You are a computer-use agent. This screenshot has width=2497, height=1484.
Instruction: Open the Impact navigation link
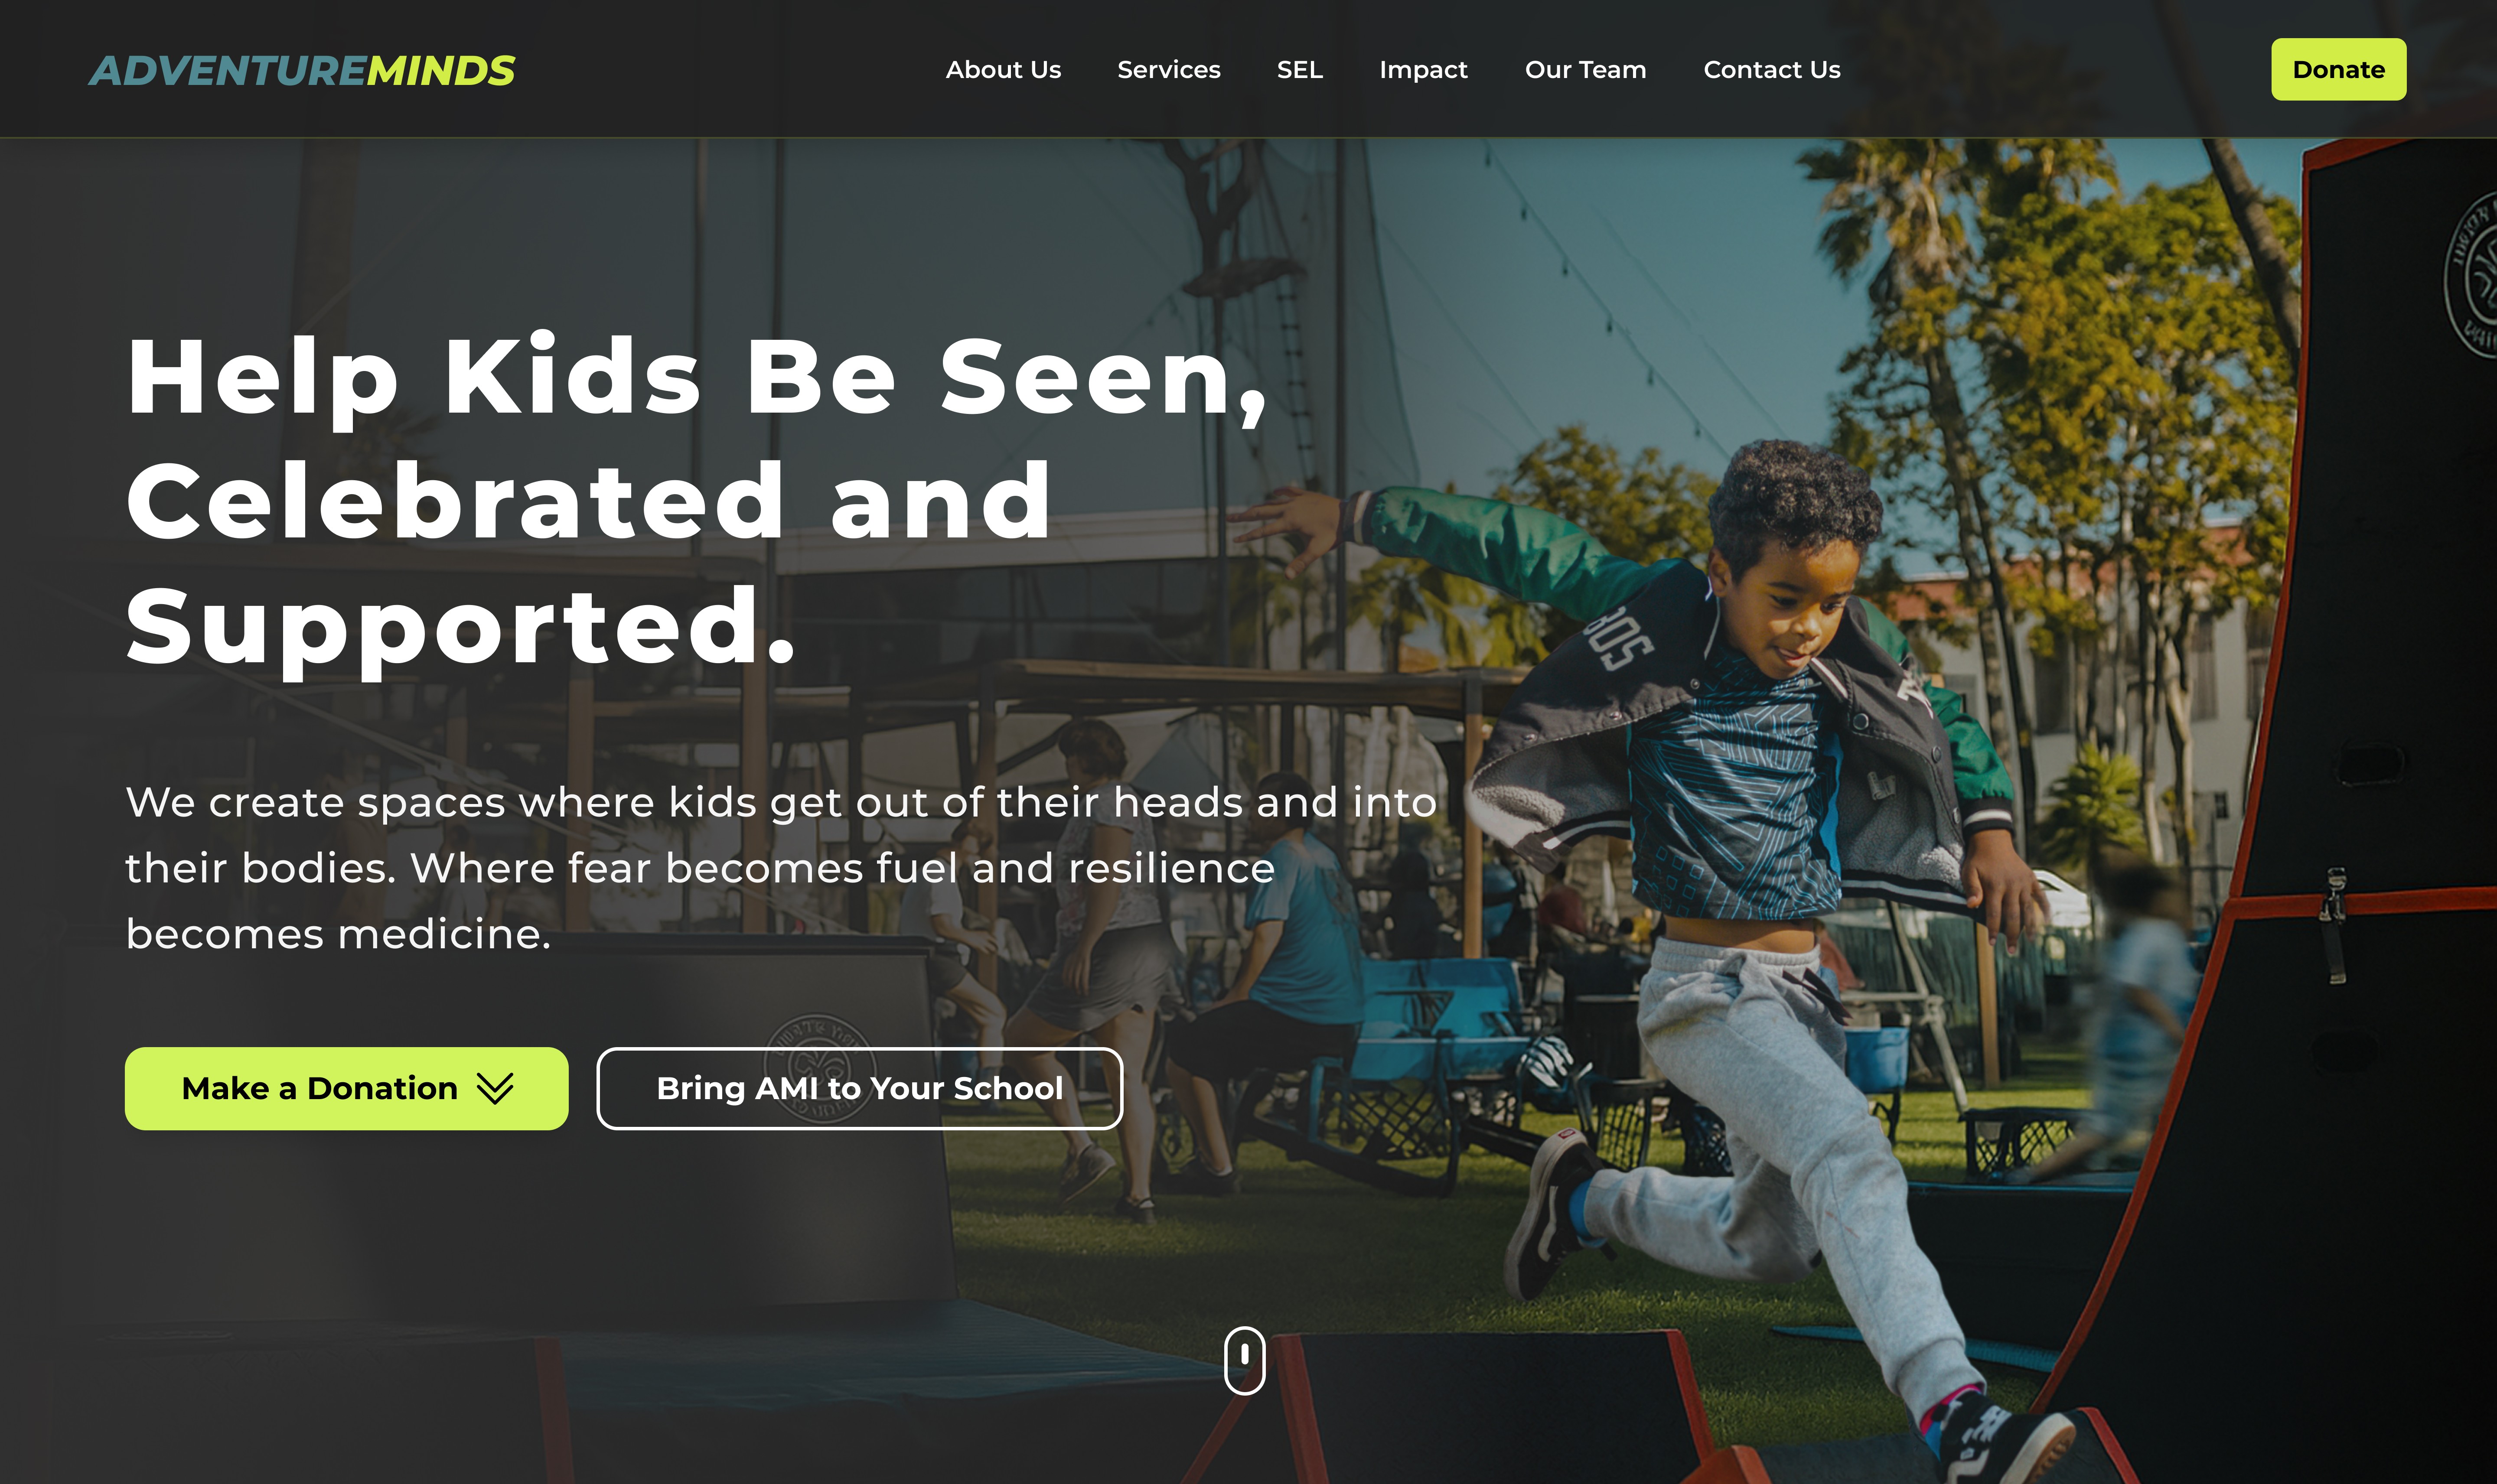tap(1423, 70)
